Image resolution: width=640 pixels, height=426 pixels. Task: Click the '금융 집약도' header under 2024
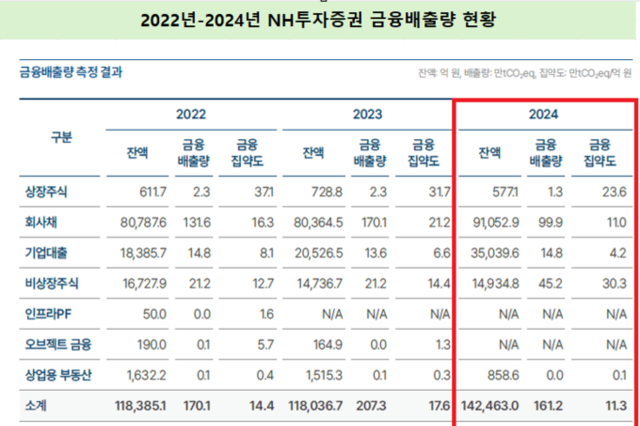[x=599, y=153]
